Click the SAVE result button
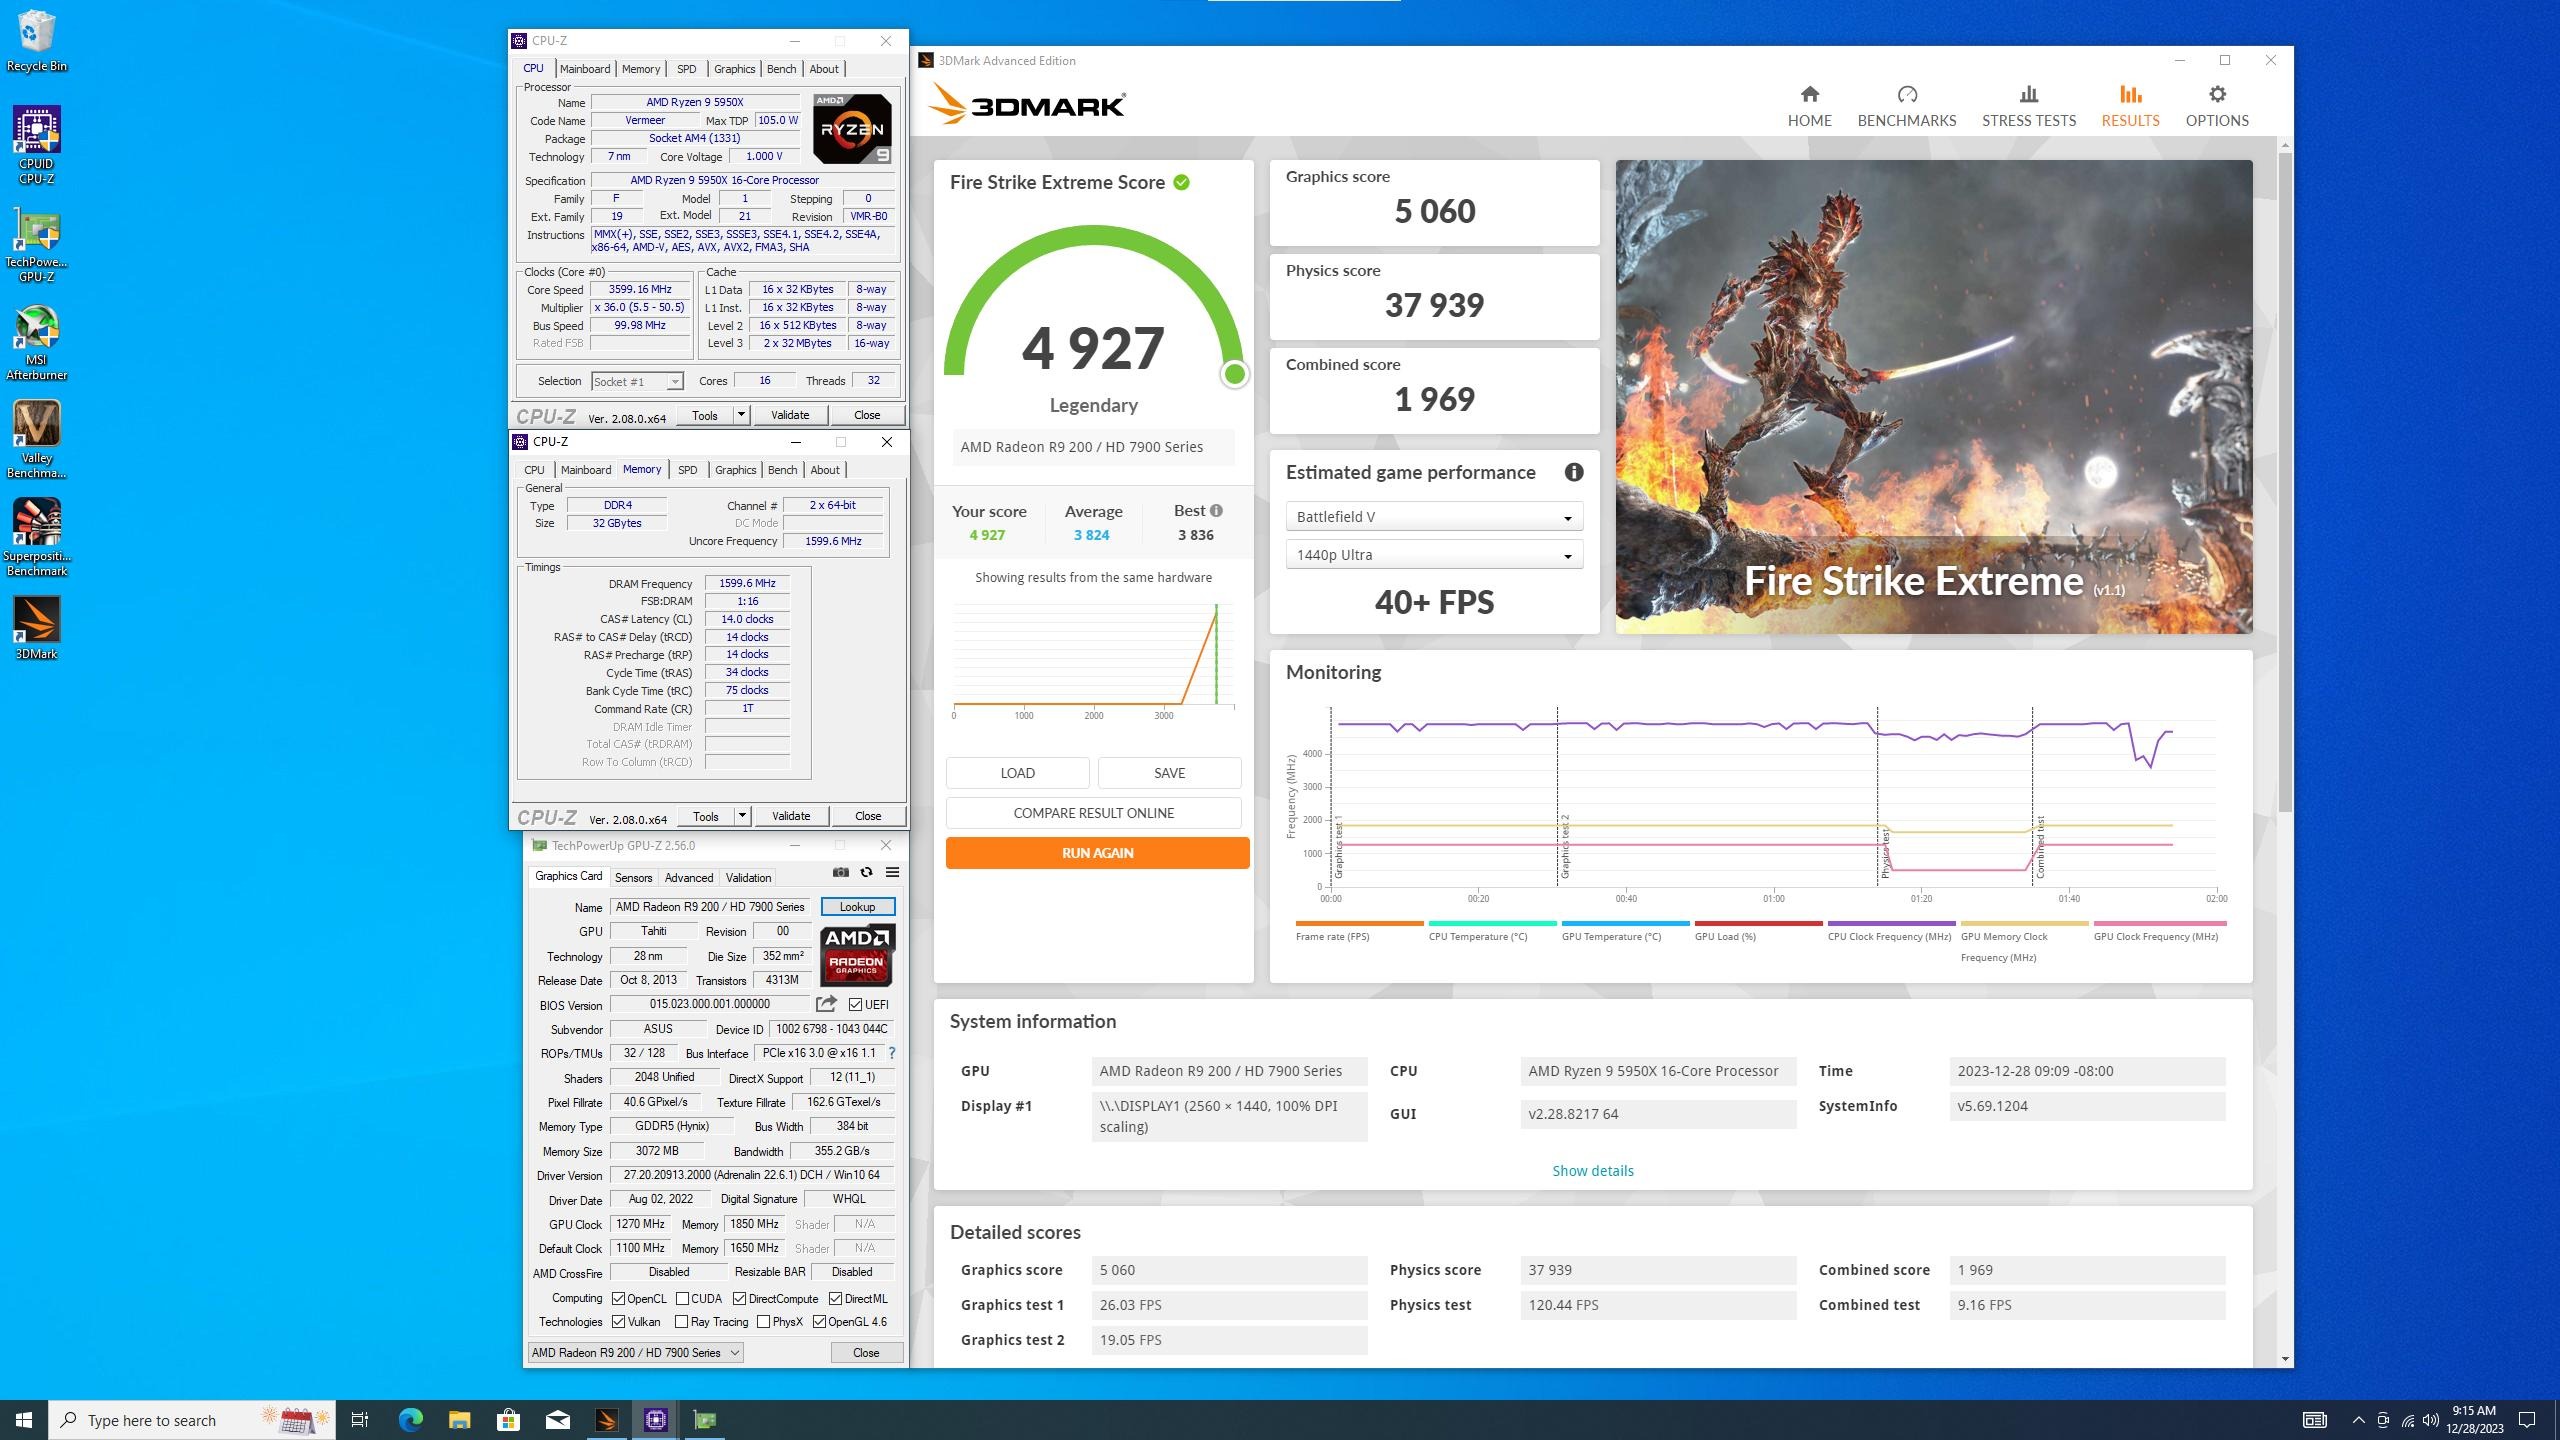The height and width of the screenshot is (1440, 2560). [1169, 773]
